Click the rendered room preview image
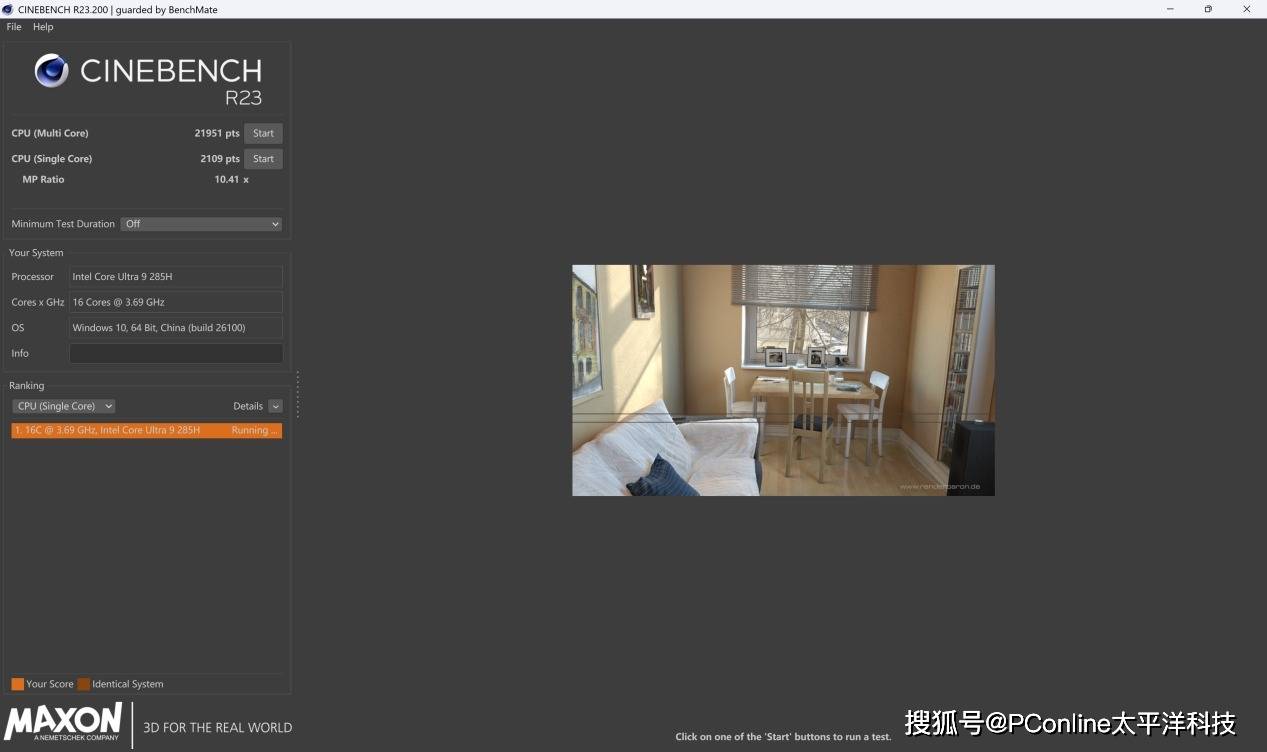The width and height of the screenshot is (1267, 752). tap(783, 380)
